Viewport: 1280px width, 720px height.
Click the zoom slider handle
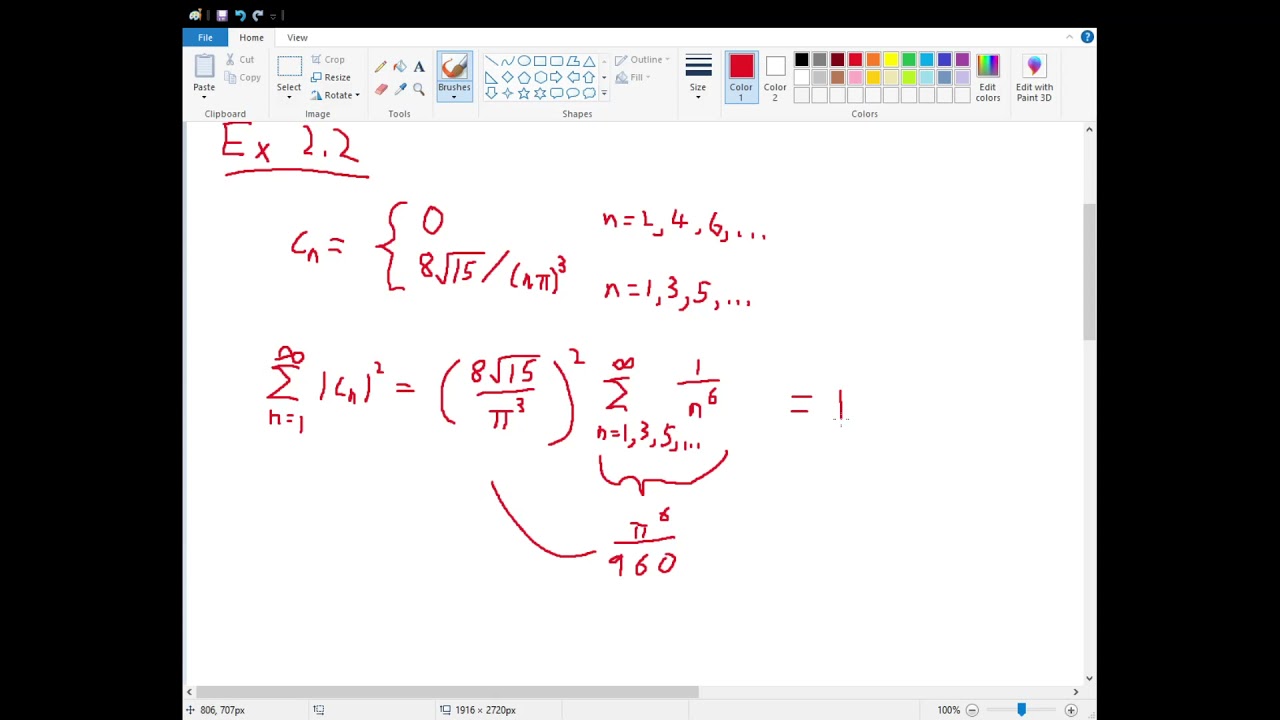(1021, 710)
